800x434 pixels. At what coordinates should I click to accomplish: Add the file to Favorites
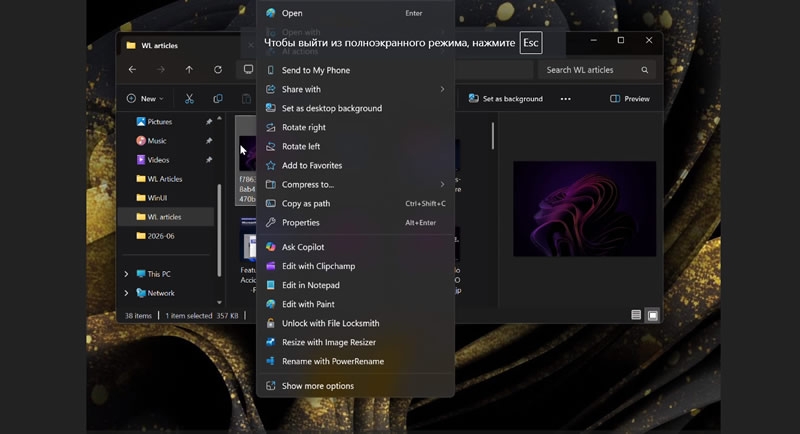click(x=355, y=165)
